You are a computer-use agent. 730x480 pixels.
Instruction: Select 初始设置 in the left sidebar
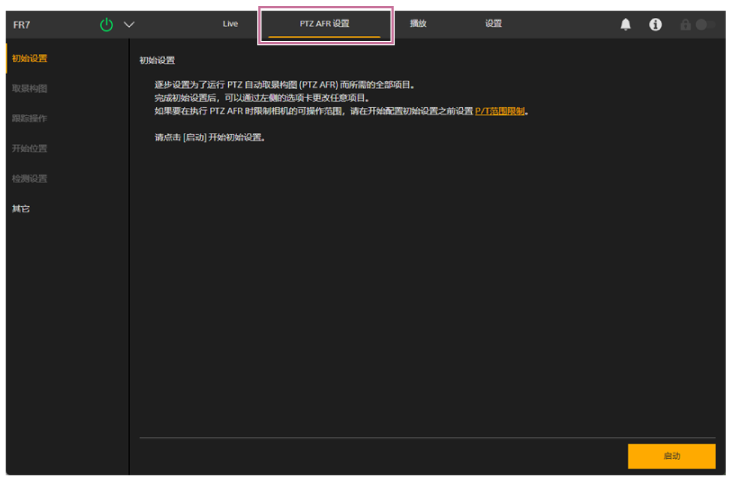(30, 58)
